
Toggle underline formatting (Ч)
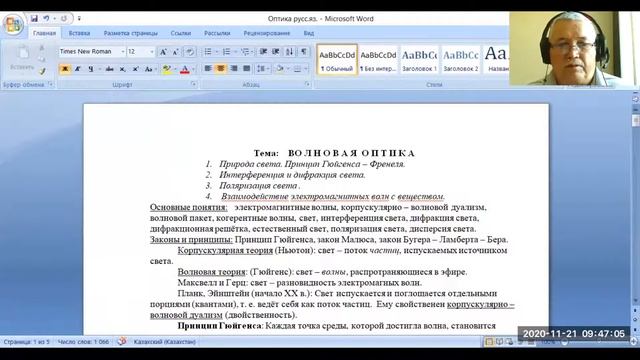coord(91,69)
